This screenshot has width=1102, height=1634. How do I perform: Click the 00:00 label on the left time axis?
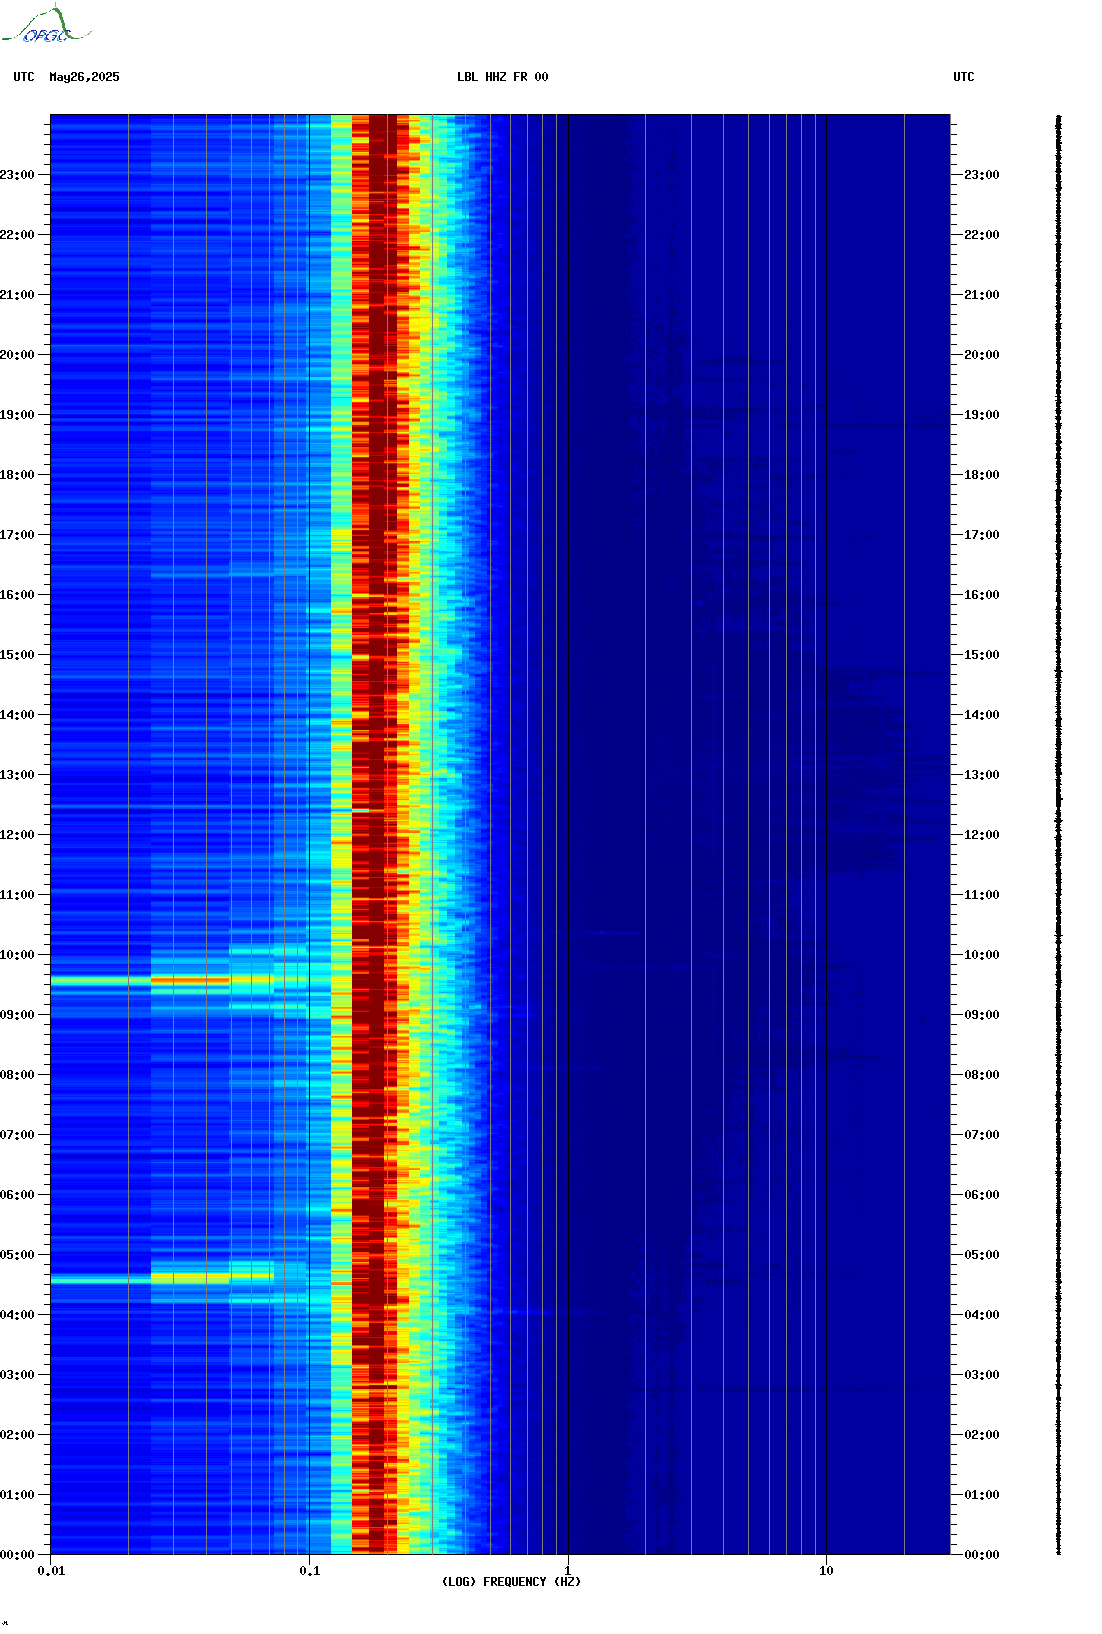pos(17,1555)
